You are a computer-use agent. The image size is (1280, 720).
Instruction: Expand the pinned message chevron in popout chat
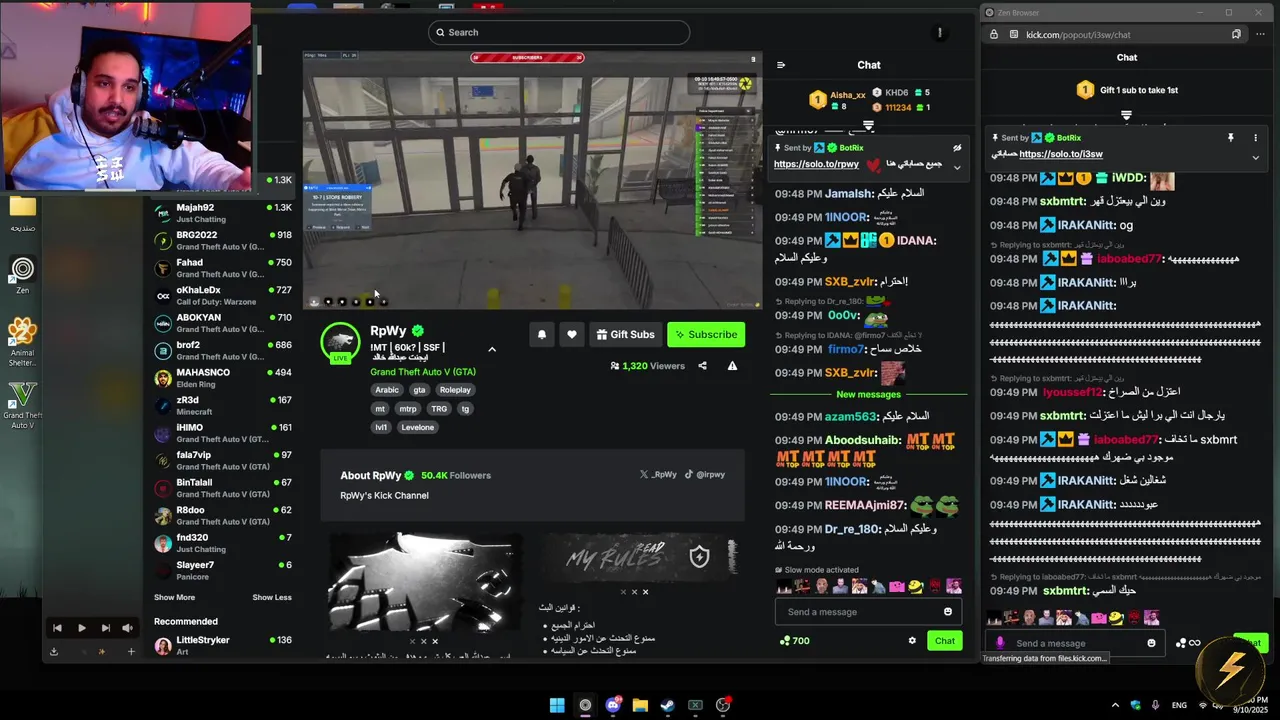pyautogui.click(x=1255, y=157)
